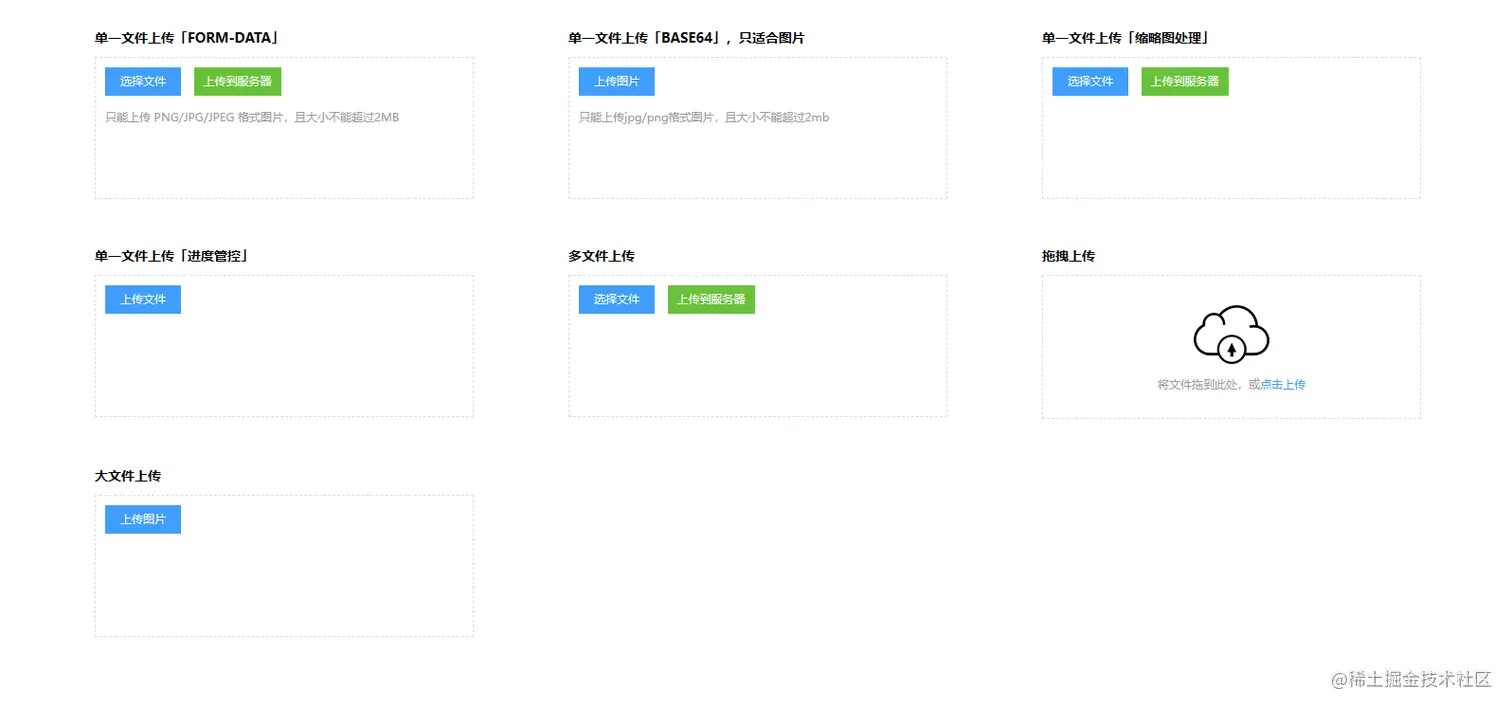Image resolution: width=1512 pixels, height=710 pixels.
Task: Click 选择文件 in the FORM-DATA section
Action: coord(143,81)
